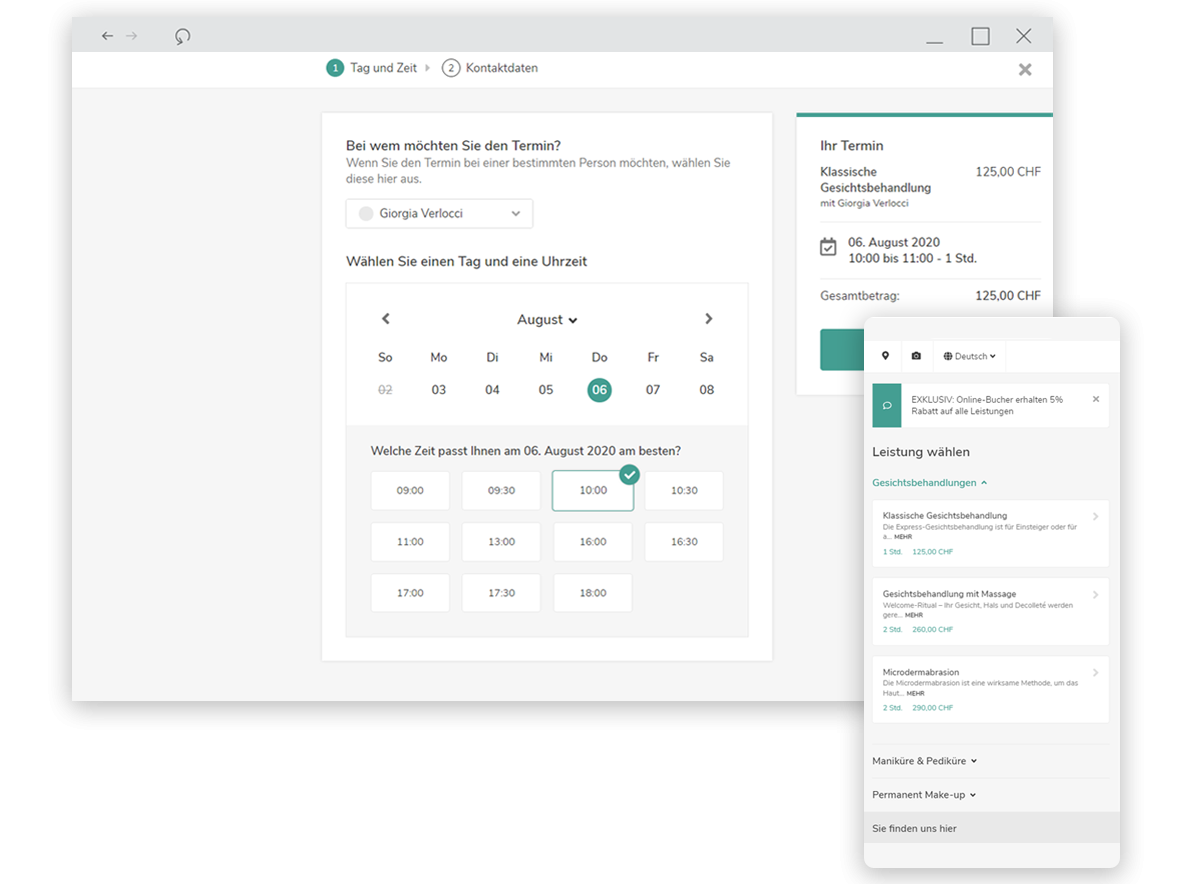Dismiss the EXKLUSIV discount banner
The image size is (1191, 884).
pyautogui.click(x=1096, y=399)
